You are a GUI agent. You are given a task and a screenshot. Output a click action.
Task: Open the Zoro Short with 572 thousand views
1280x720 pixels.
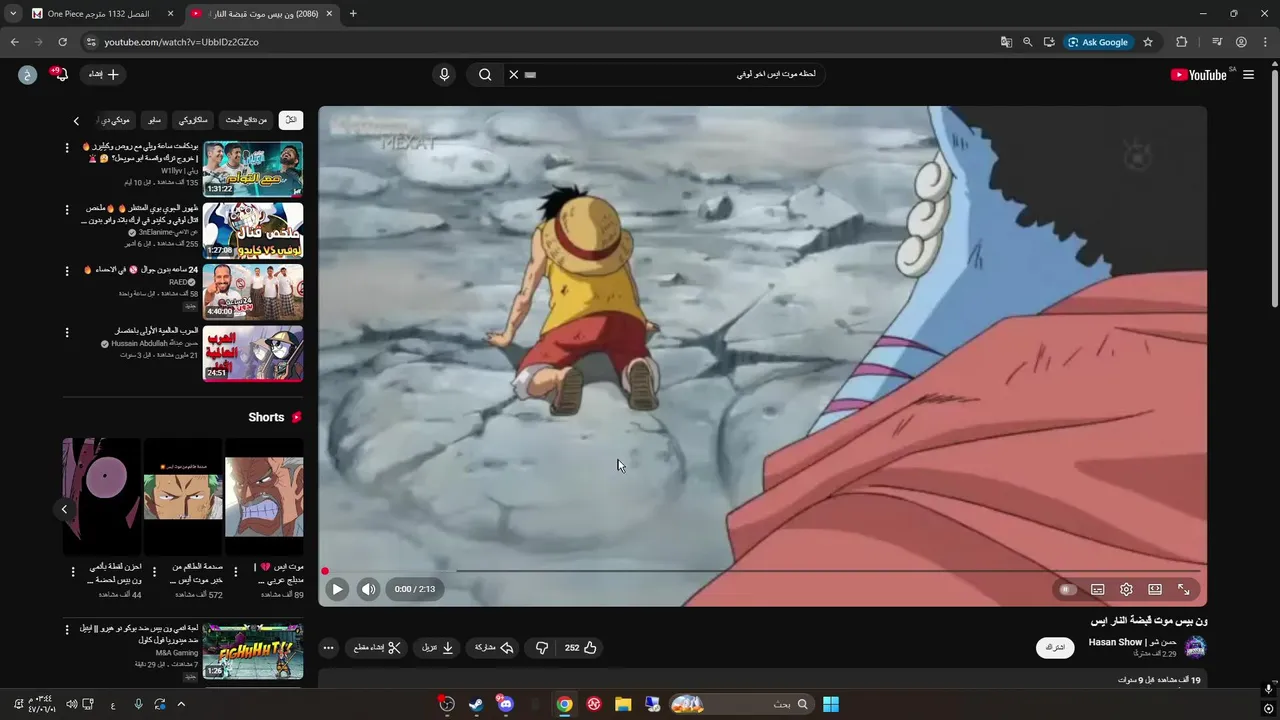tap(183, 497)
